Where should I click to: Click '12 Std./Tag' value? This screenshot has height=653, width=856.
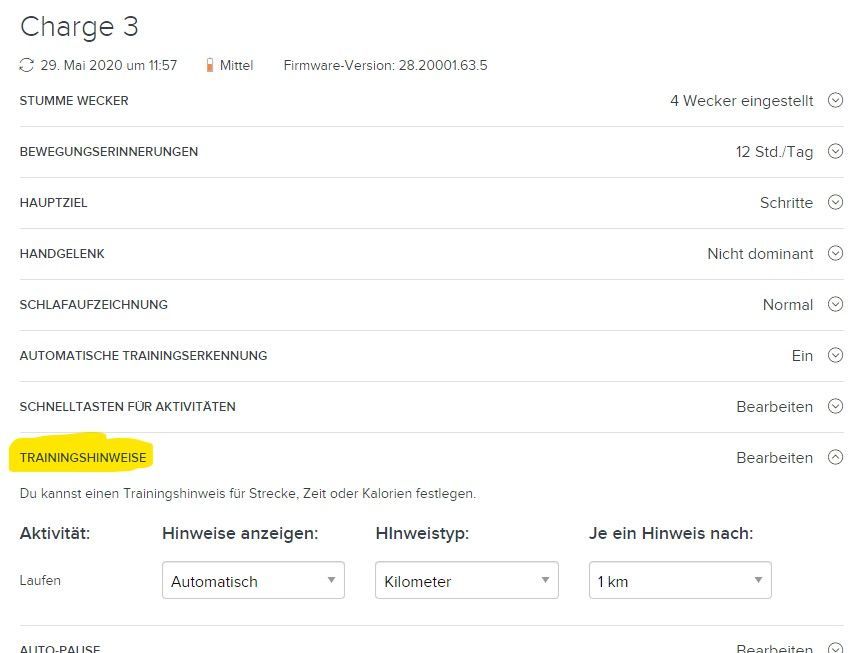(775, 152)
